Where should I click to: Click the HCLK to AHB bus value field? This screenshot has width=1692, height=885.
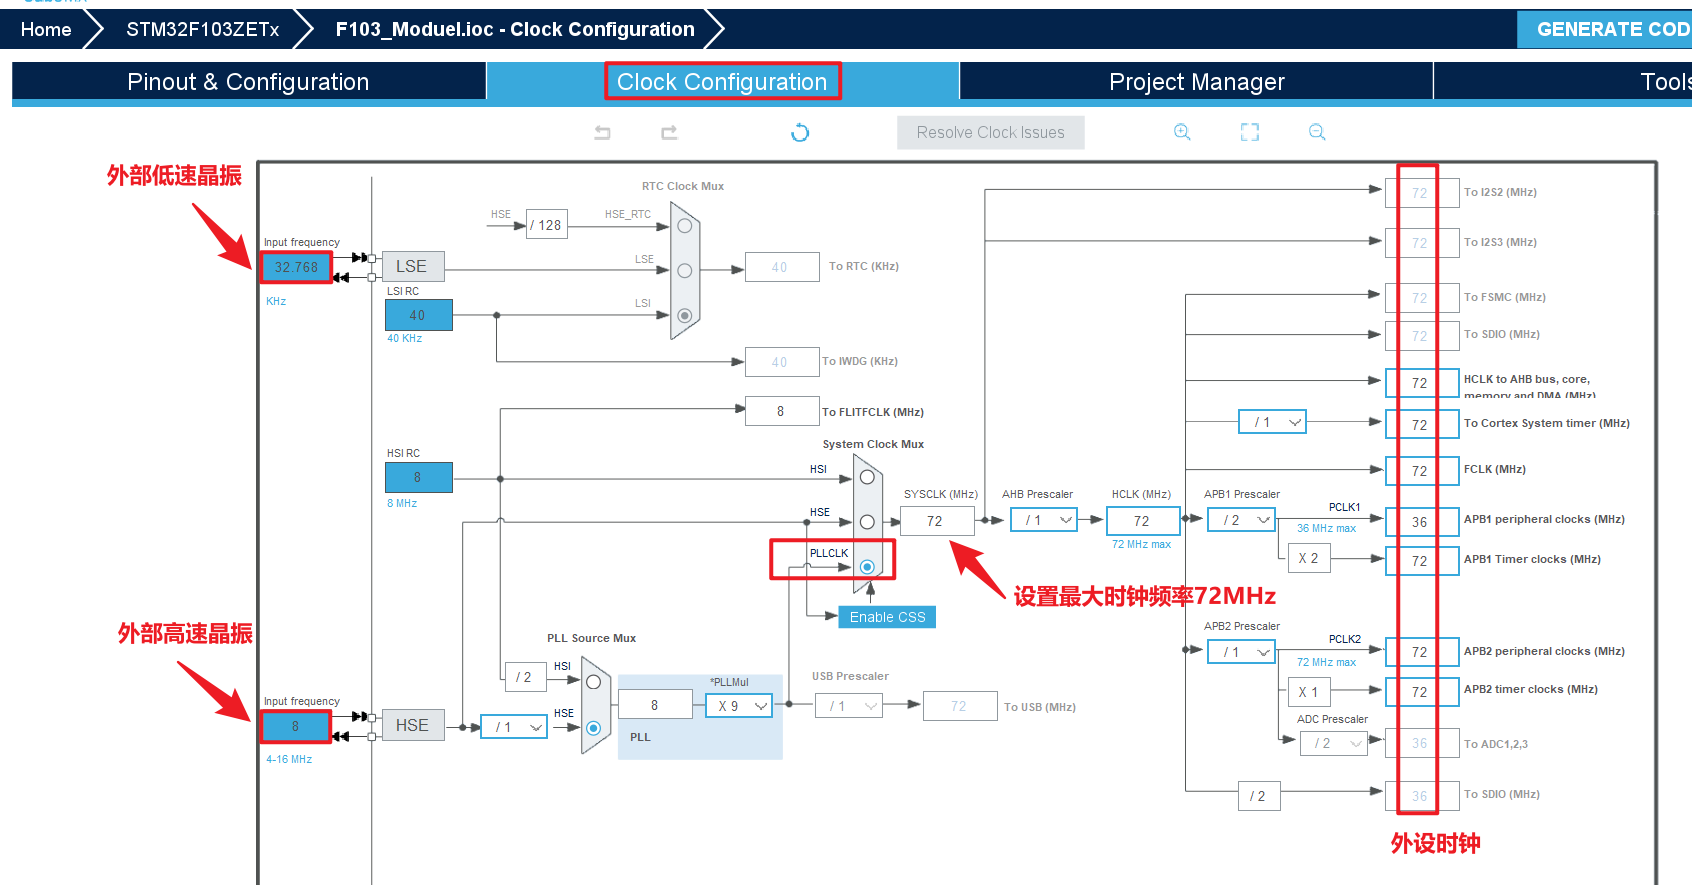pos(1421,383)
